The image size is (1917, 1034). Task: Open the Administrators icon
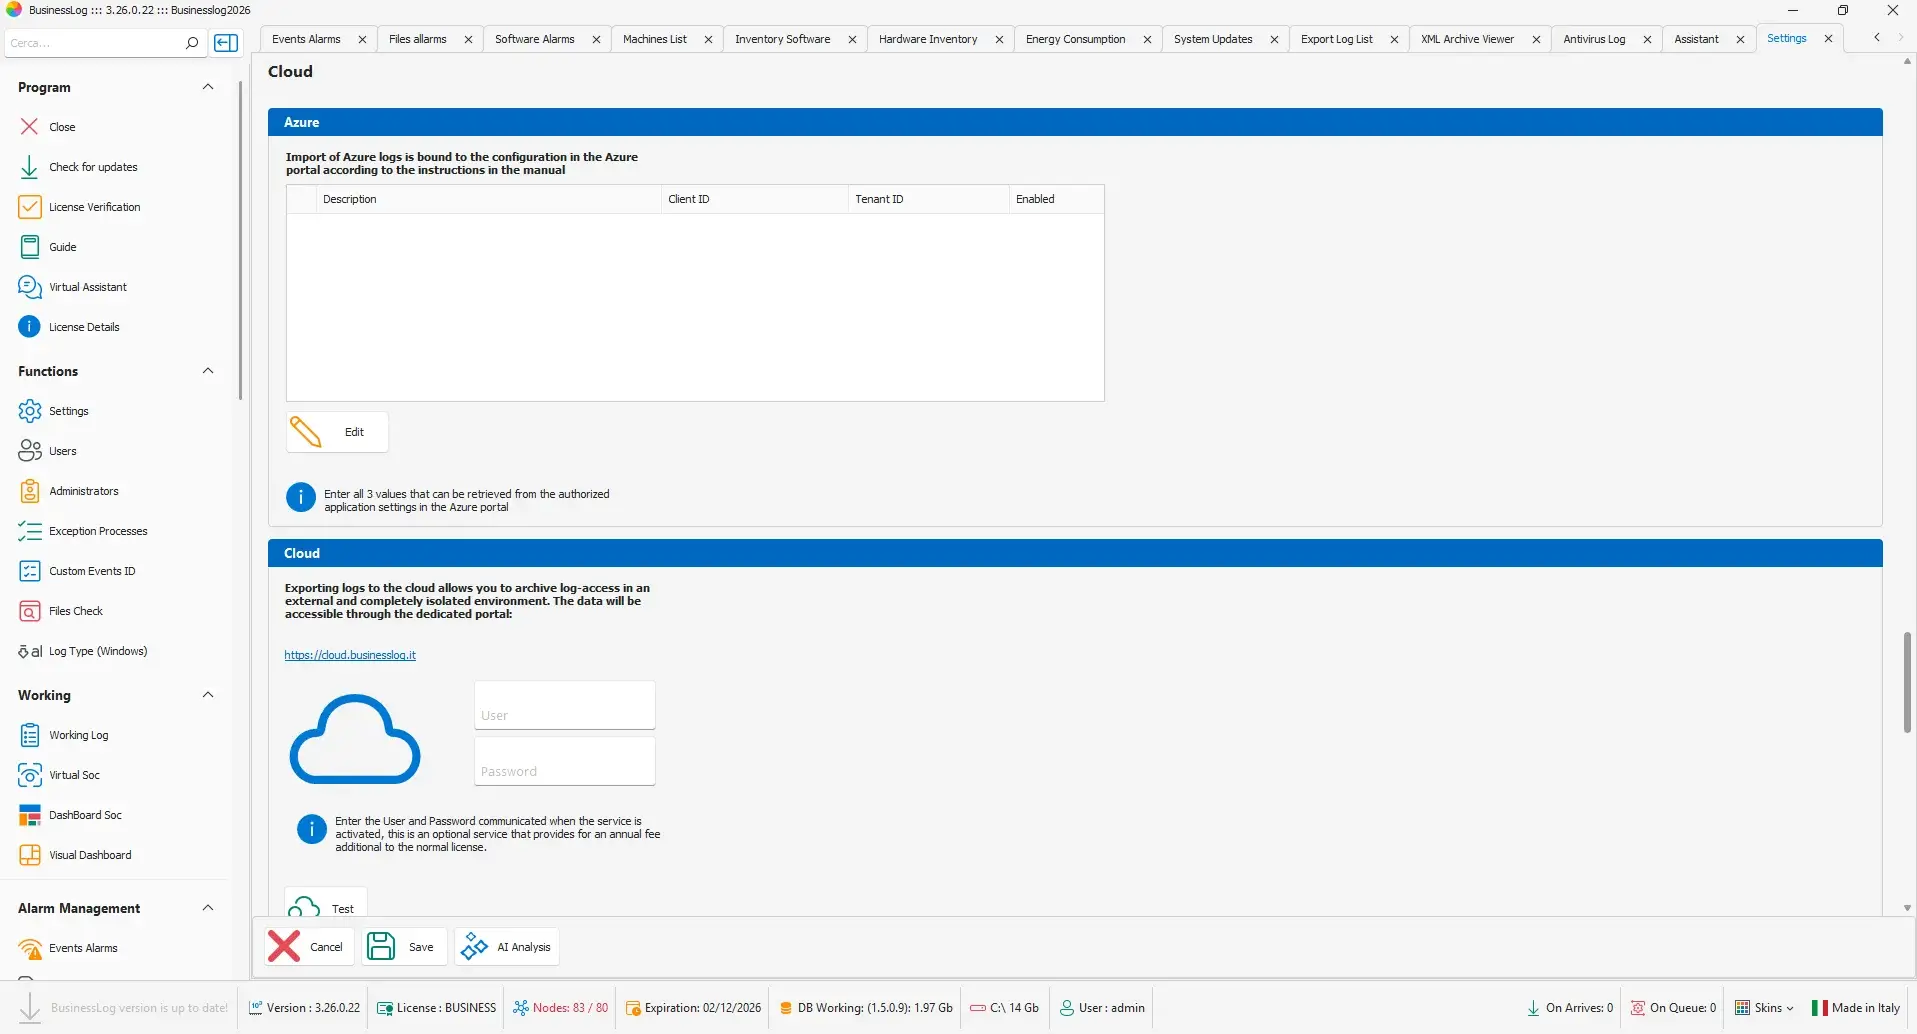(x=30, y=491)
